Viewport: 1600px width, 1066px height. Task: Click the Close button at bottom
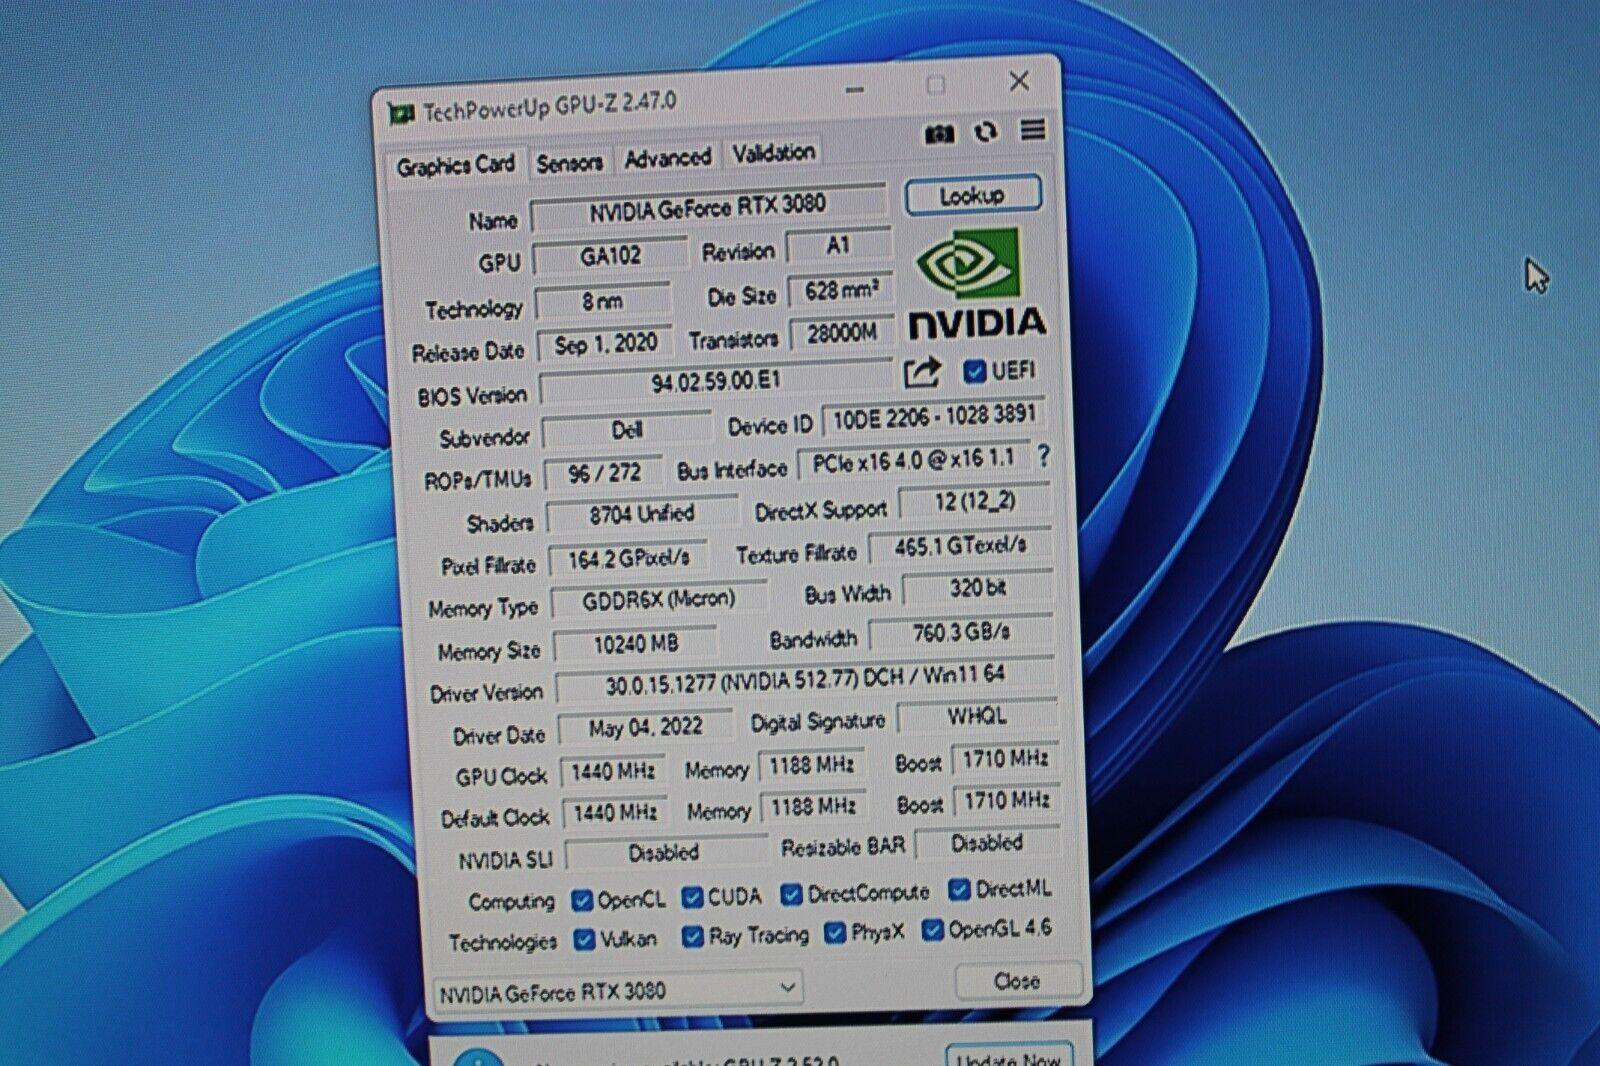(x=1017, y=981)
